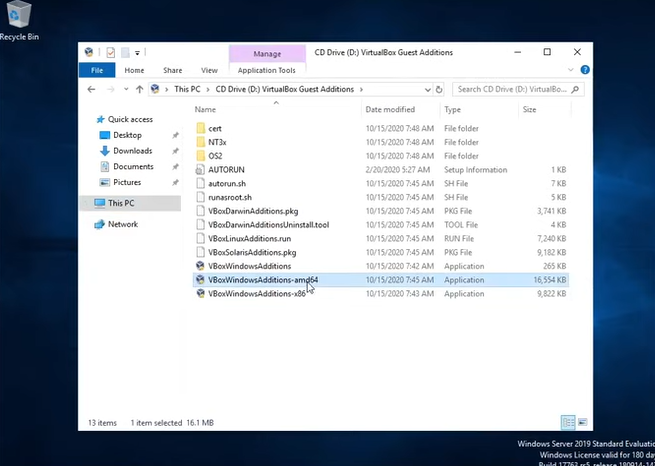
Task: Click the This PC breadcrumb
Action: click(187, 89)
